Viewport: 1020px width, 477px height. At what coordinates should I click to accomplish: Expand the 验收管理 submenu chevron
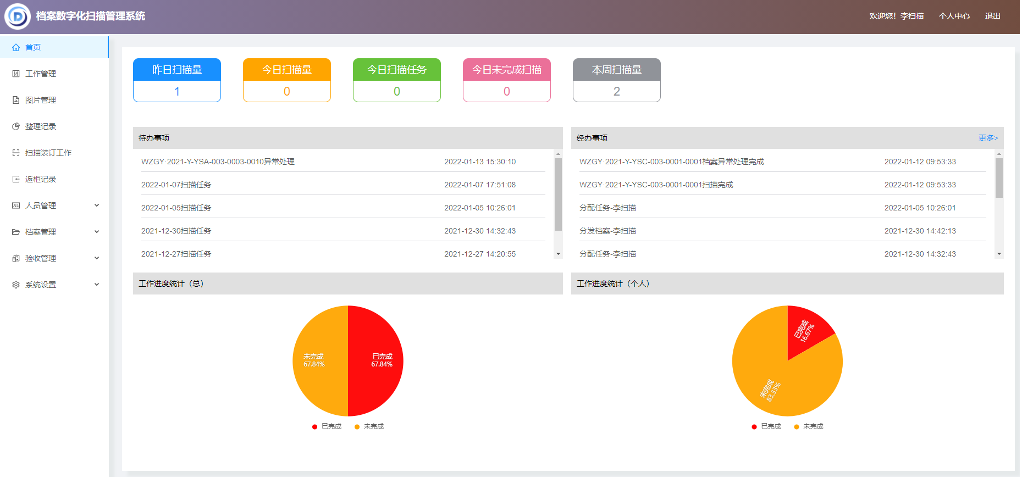tap(97, 258)
